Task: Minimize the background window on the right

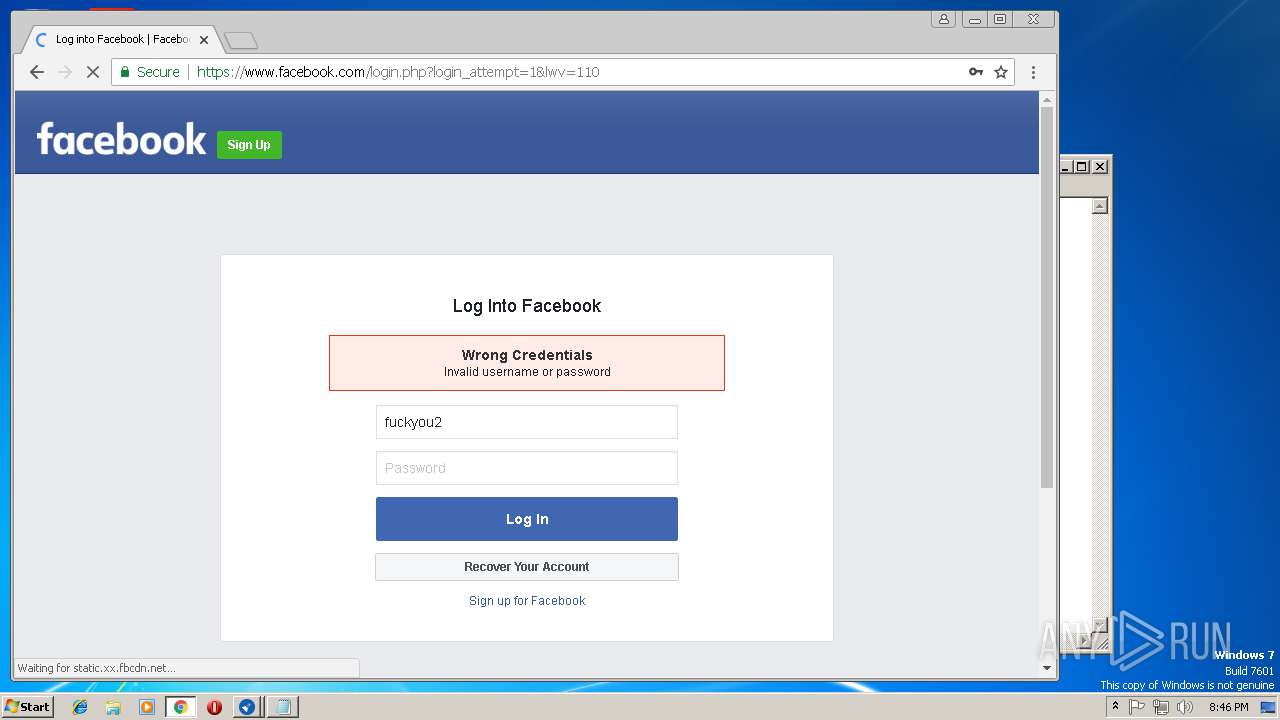Action: point(1066,167)
